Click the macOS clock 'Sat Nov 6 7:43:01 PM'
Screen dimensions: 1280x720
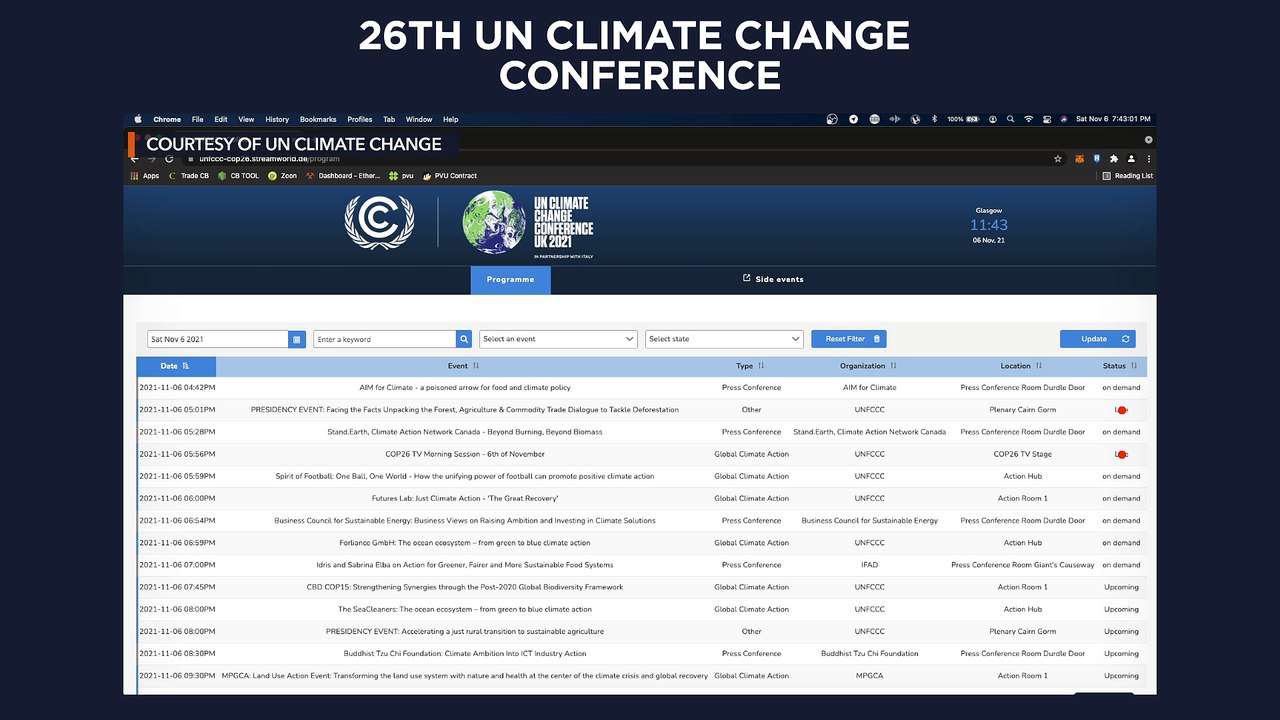(1113, 119)
